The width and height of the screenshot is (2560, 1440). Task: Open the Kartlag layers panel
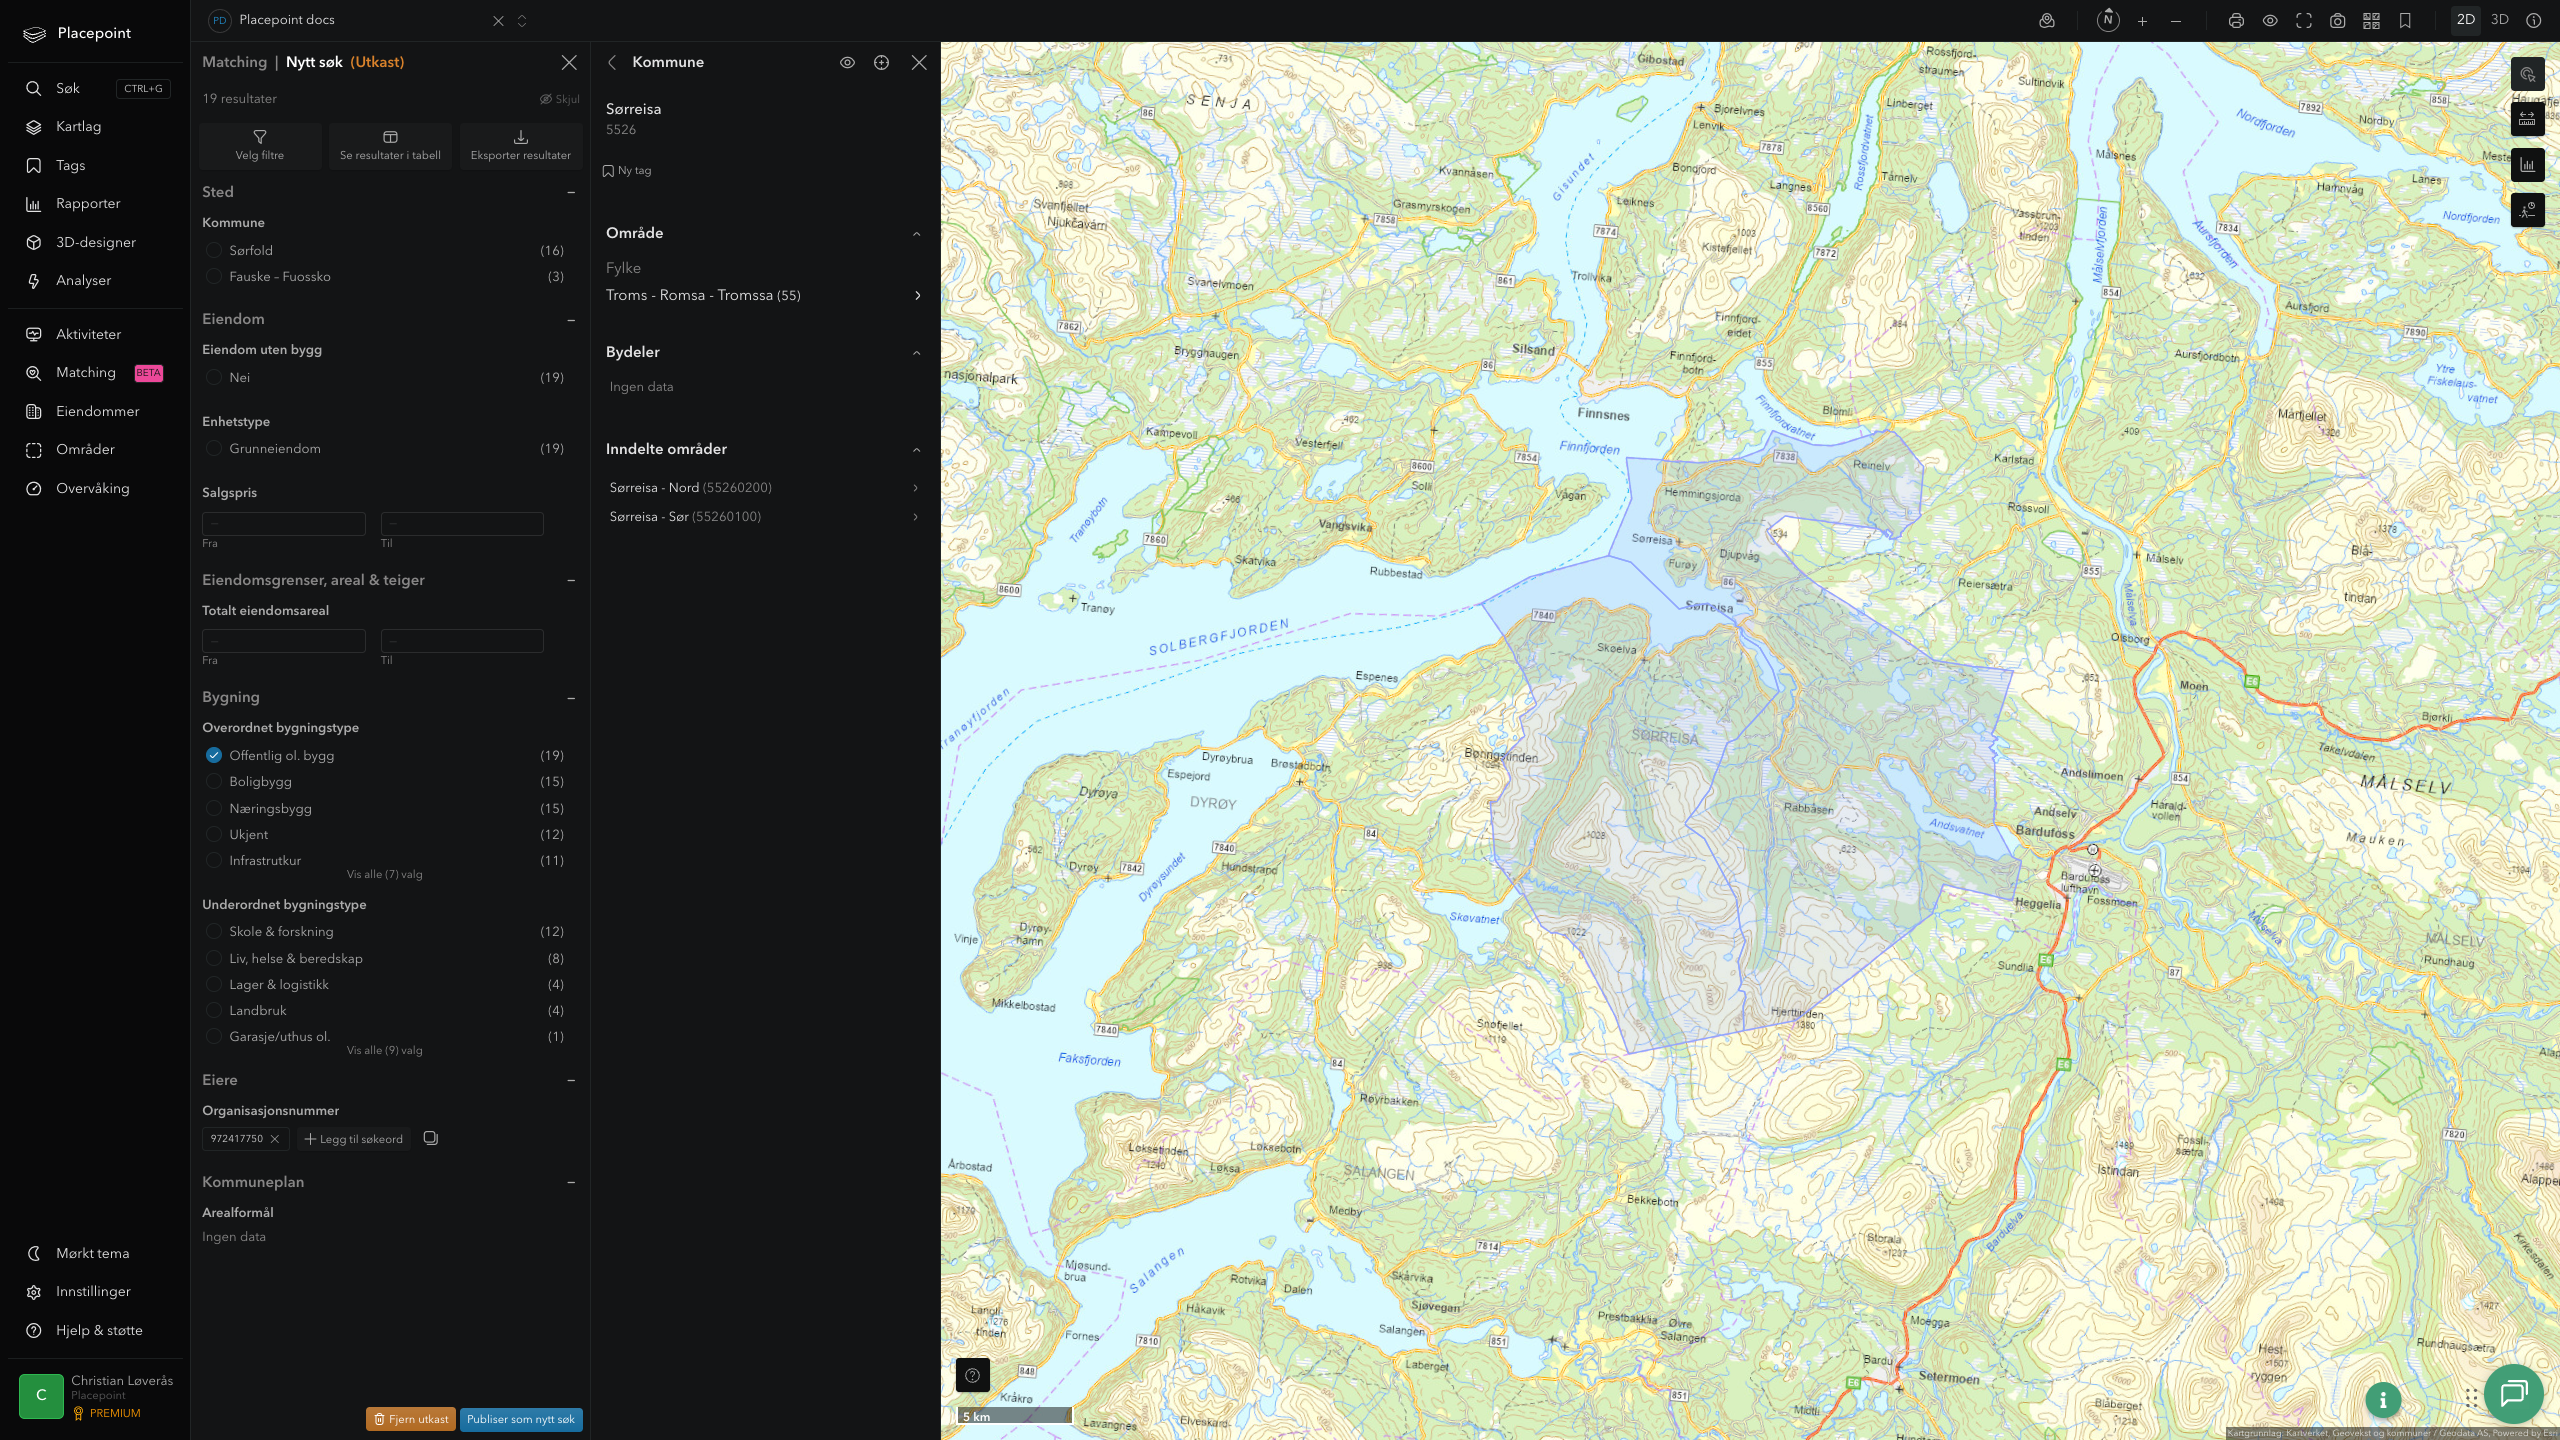(78, 127)
